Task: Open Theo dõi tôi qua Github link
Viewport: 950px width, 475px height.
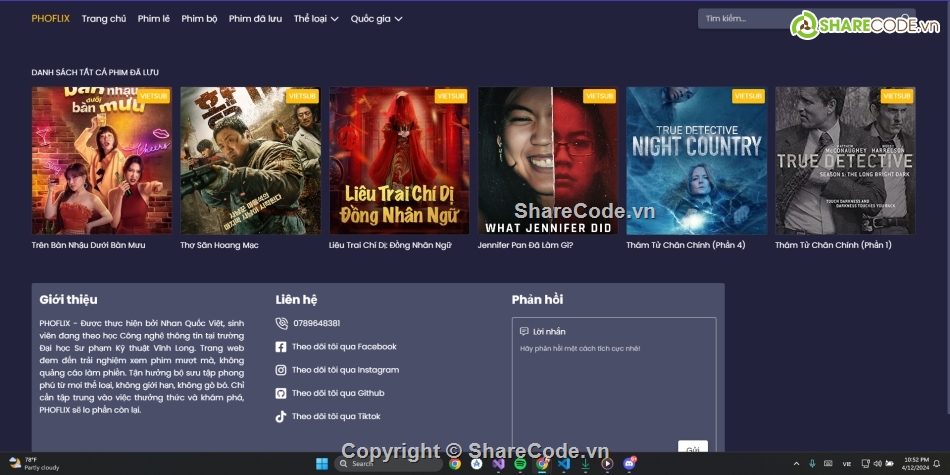Action: 338,393
